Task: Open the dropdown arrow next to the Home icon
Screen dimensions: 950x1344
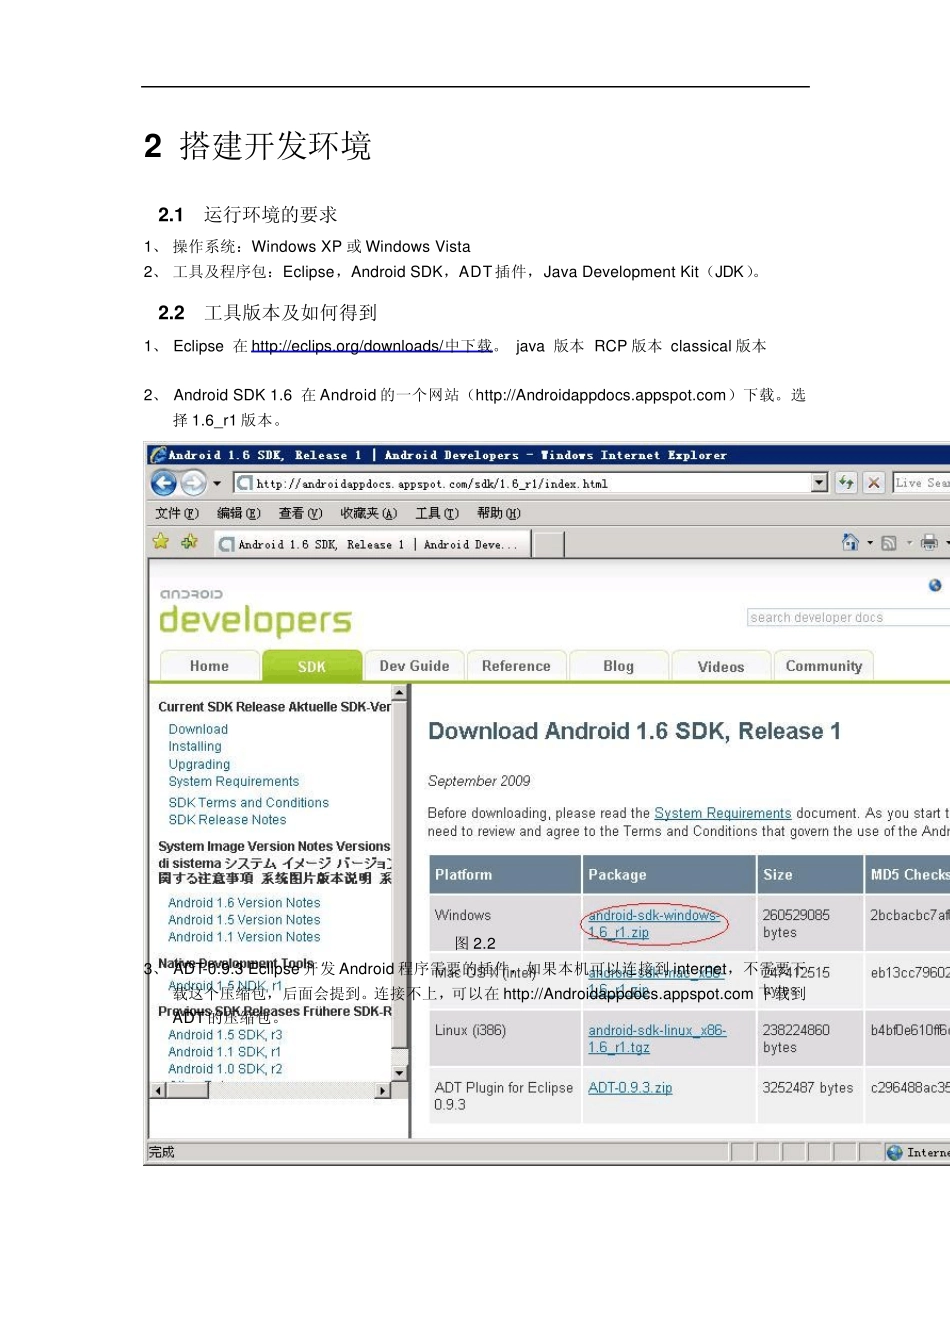Action: pos(870,543)
